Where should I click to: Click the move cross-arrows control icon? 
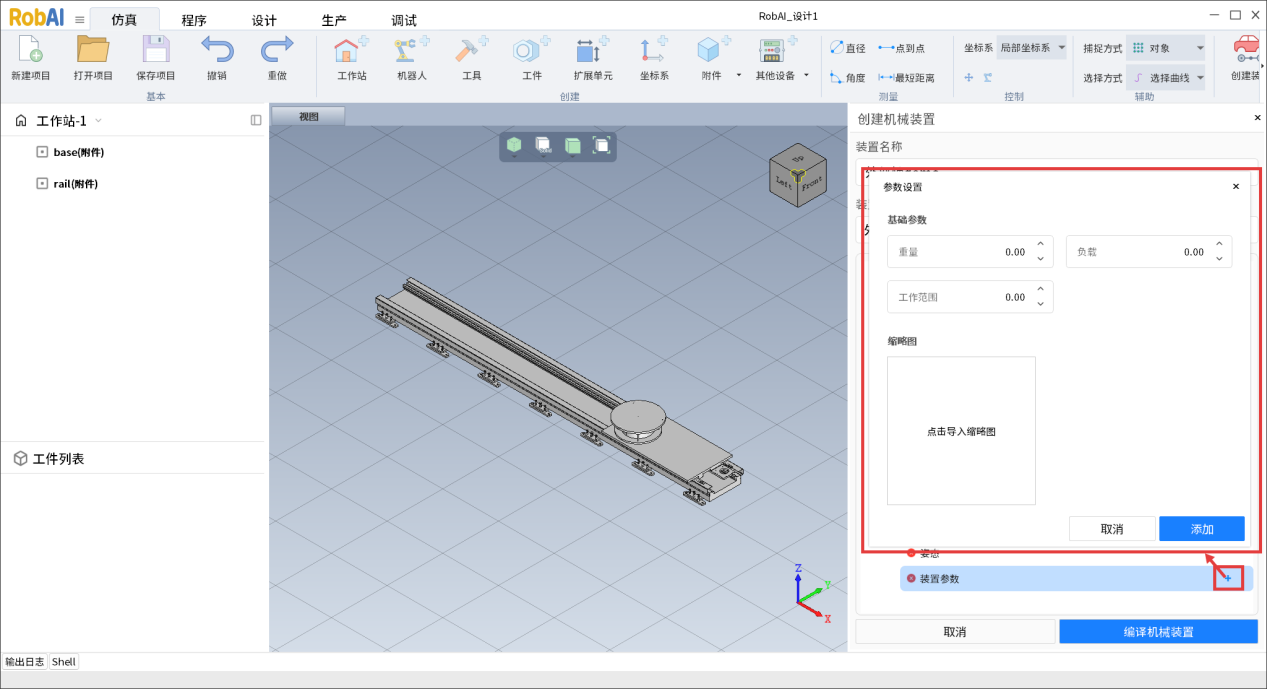969,77
